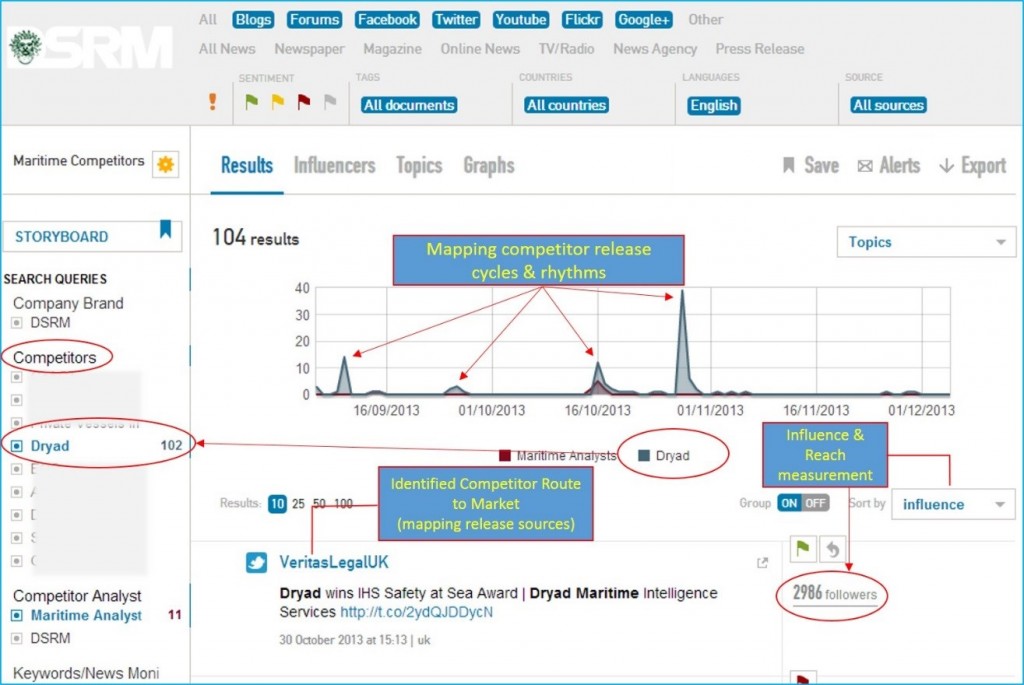
Task: Select the Newspaper category
Action: click(x=310, y=49)
